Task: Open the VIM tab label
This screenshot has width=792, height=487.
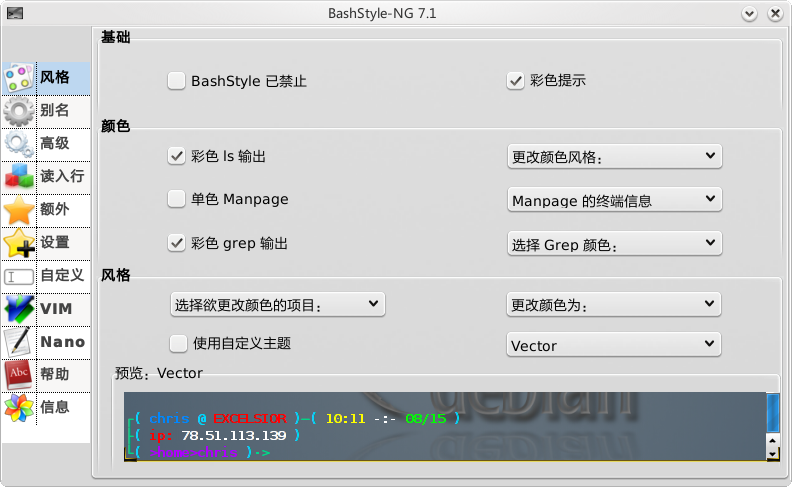Action: coord(56,309)
